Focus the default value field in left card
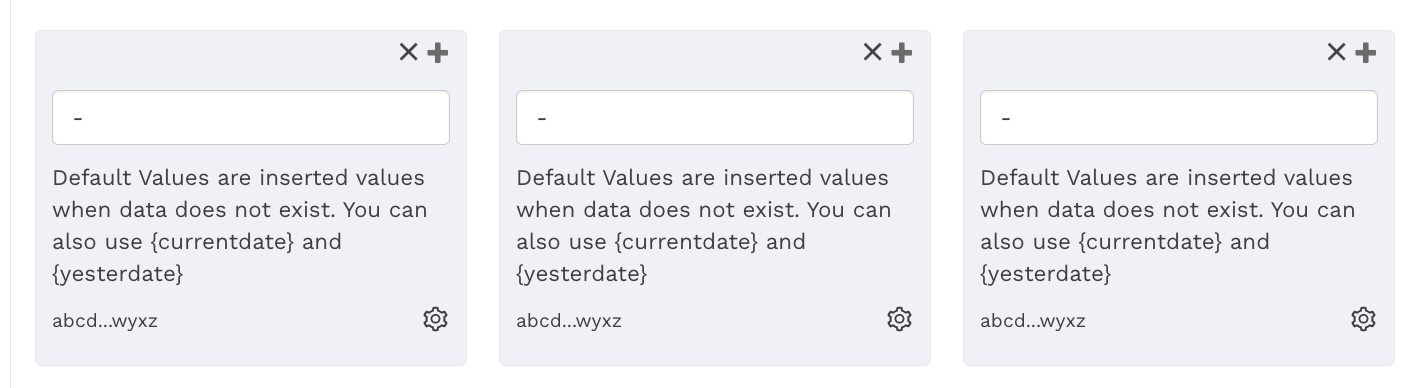Screen dimensions: 1422x388 (251, 118)
